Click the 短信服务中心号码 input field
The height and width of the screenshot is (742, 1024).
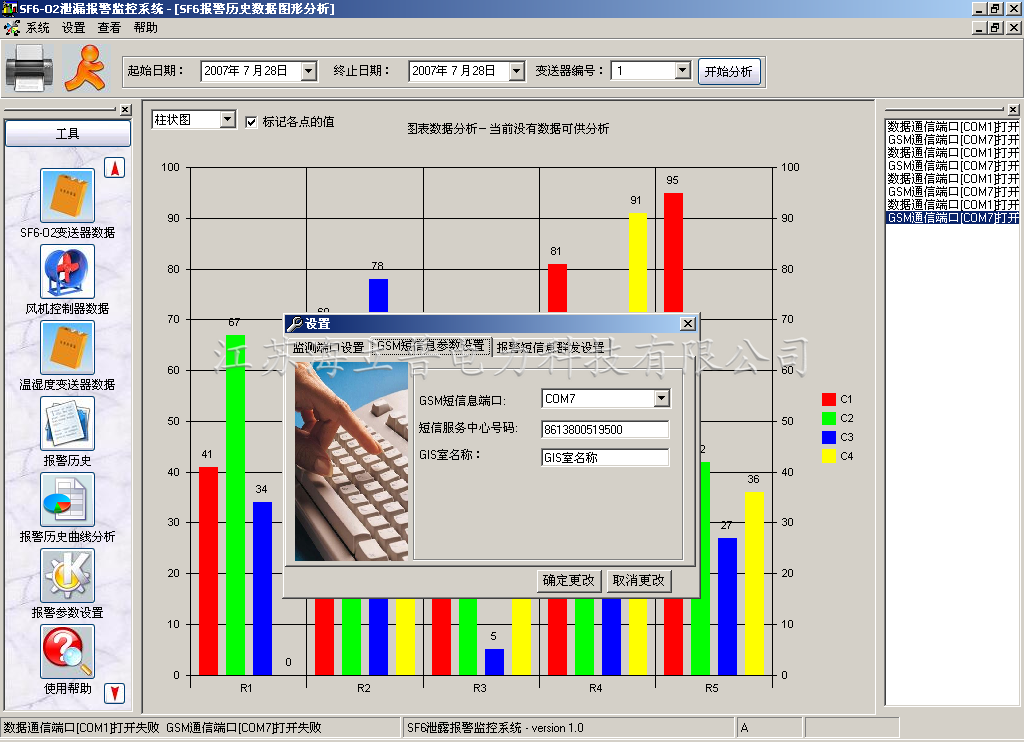tap(605, 429)
